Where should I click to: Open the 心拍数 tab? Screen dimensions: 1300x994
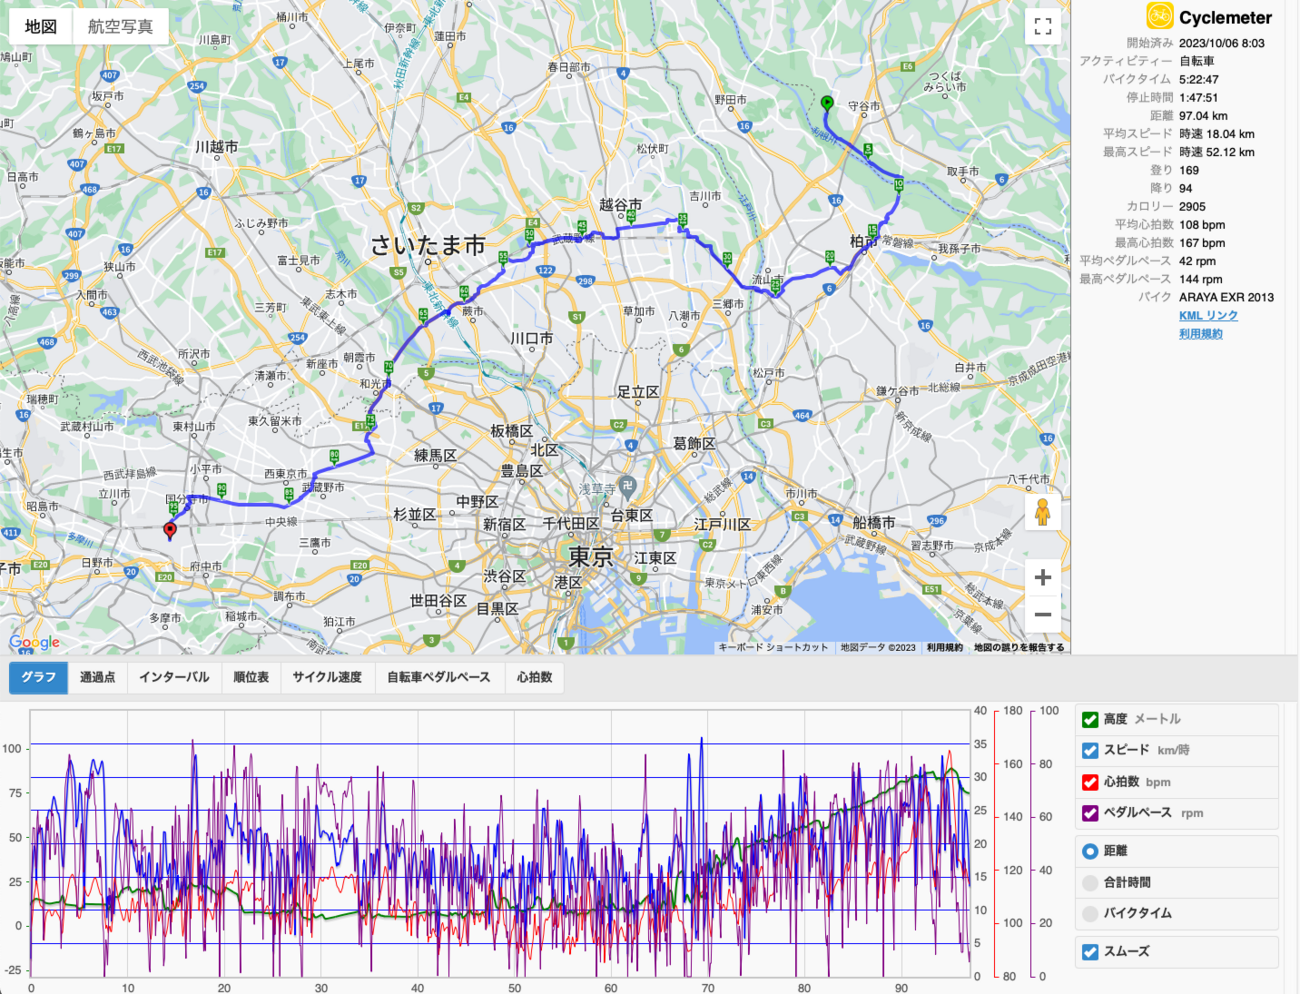pos(534,677)
